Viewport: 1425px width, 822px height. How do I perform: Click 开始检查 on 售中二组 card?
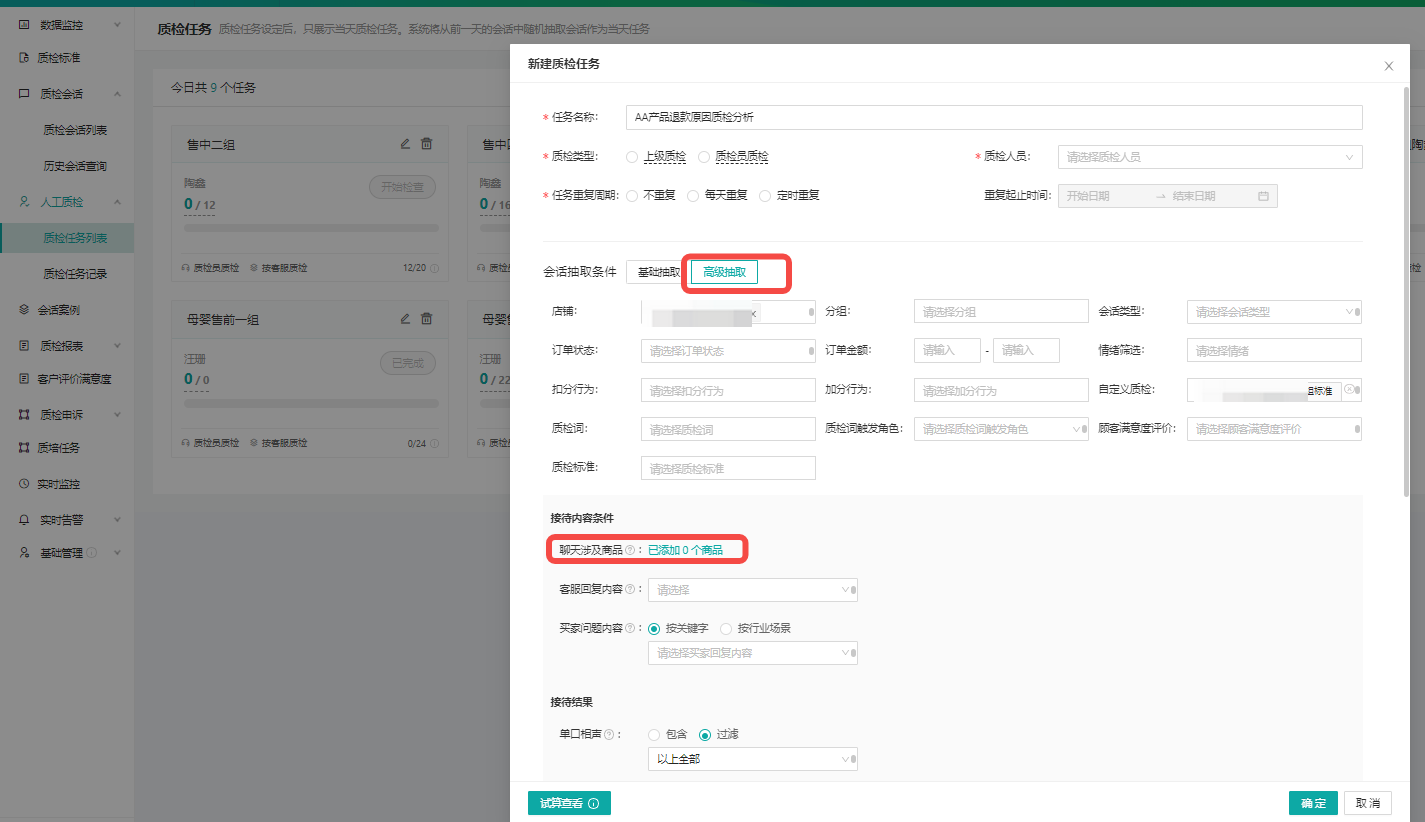[402, 187]
